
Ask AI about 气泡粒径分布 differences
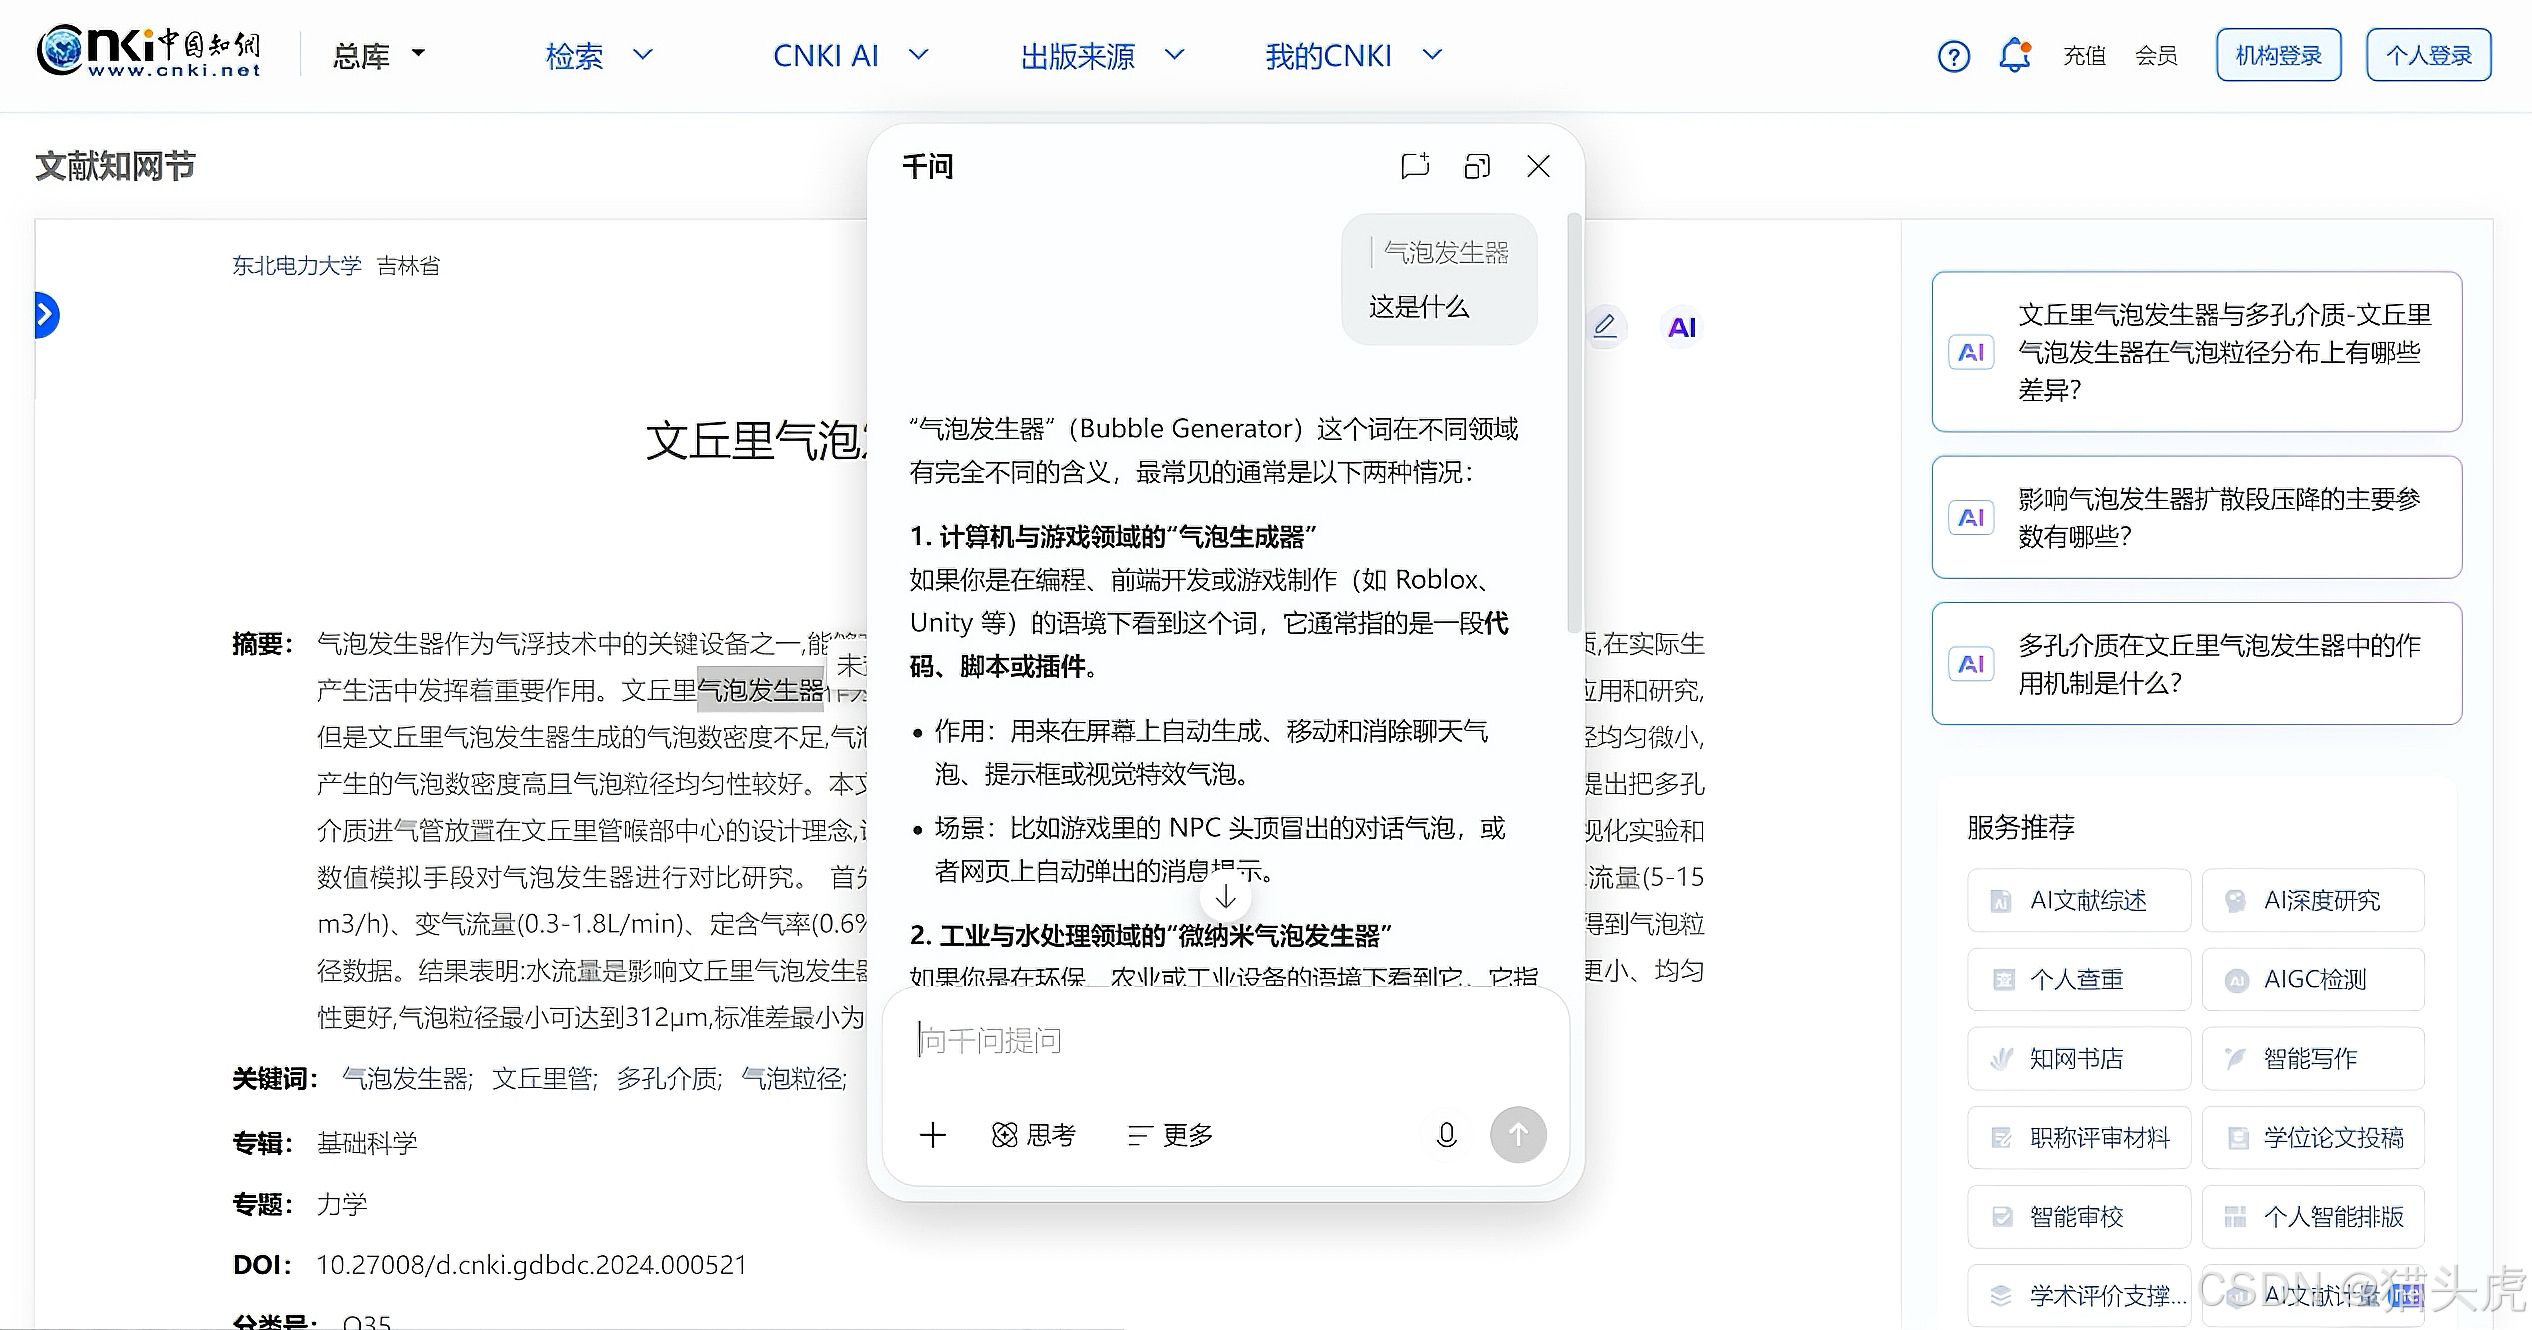pyautogui.click(x=2196, y=352)
